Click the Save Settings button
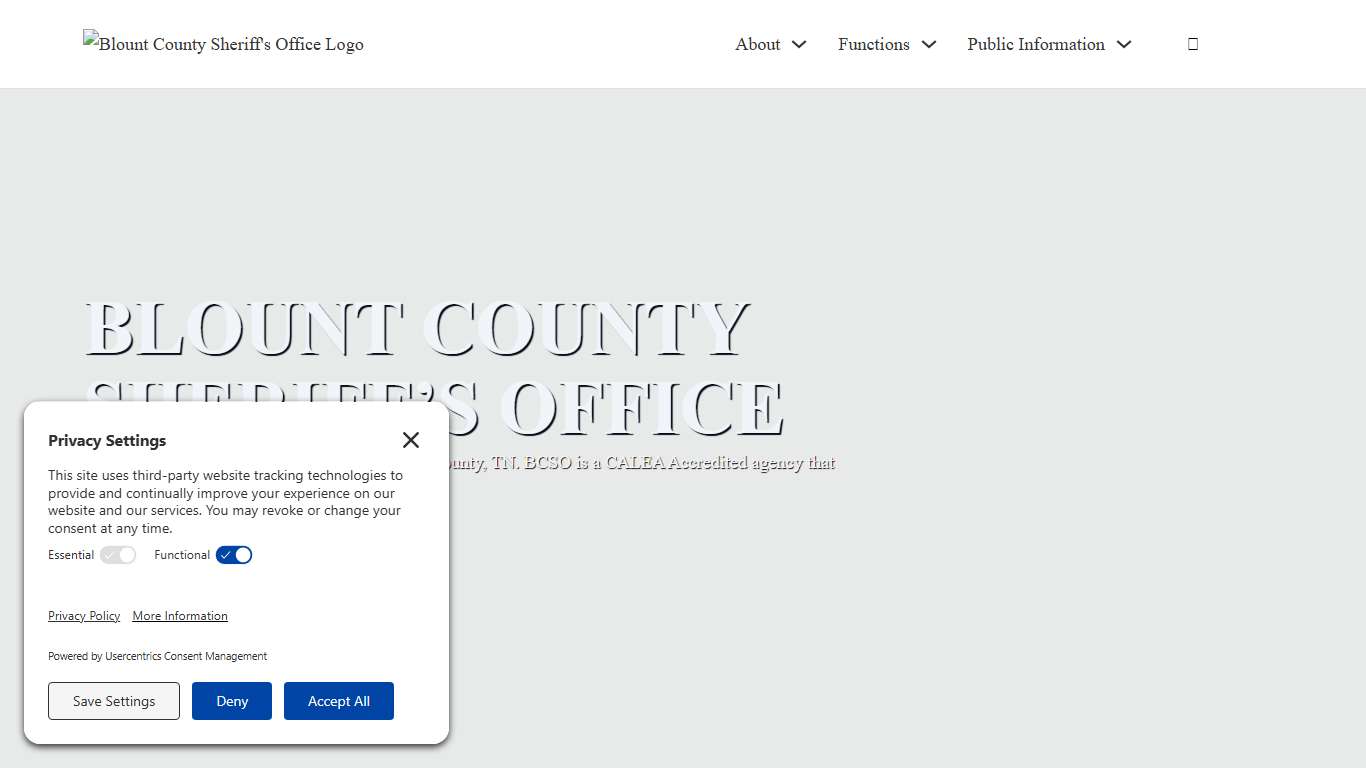The image size is (1366, 768). pos(113,701)
